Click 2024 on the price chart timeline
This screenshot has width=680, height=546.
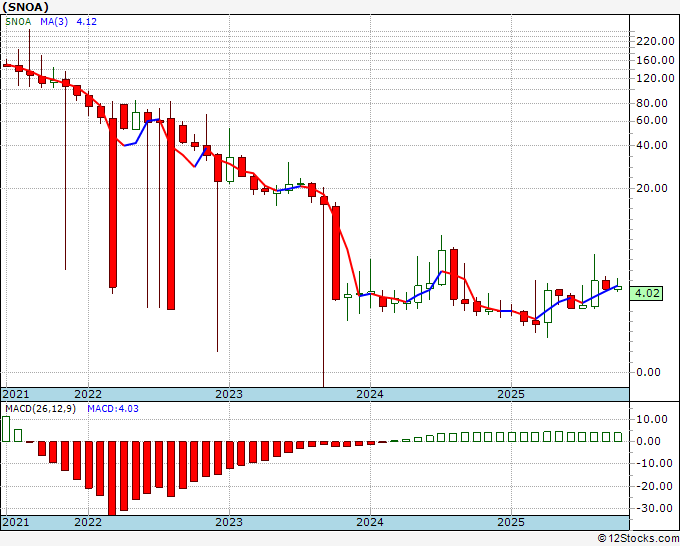(370, 394)
